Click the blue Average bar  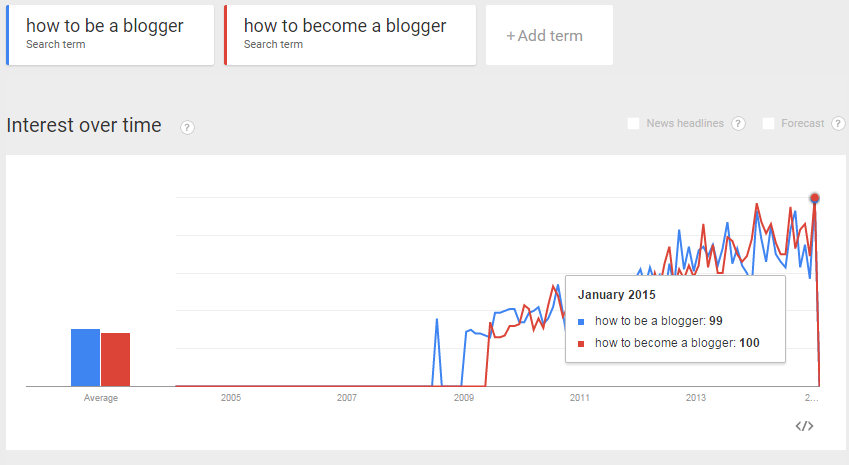(x=86, y=357)
